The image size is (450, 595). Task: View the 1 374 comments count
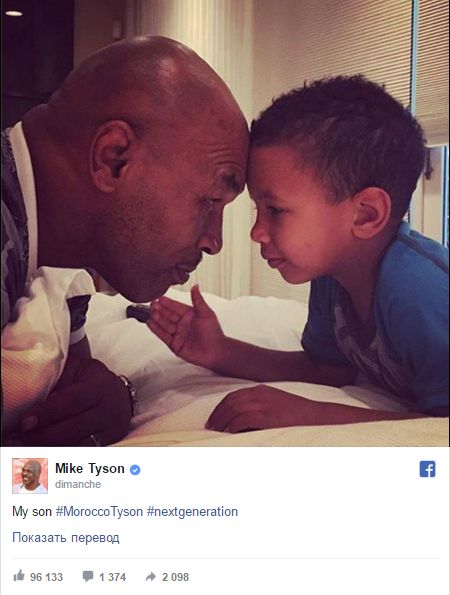[112, 577]
